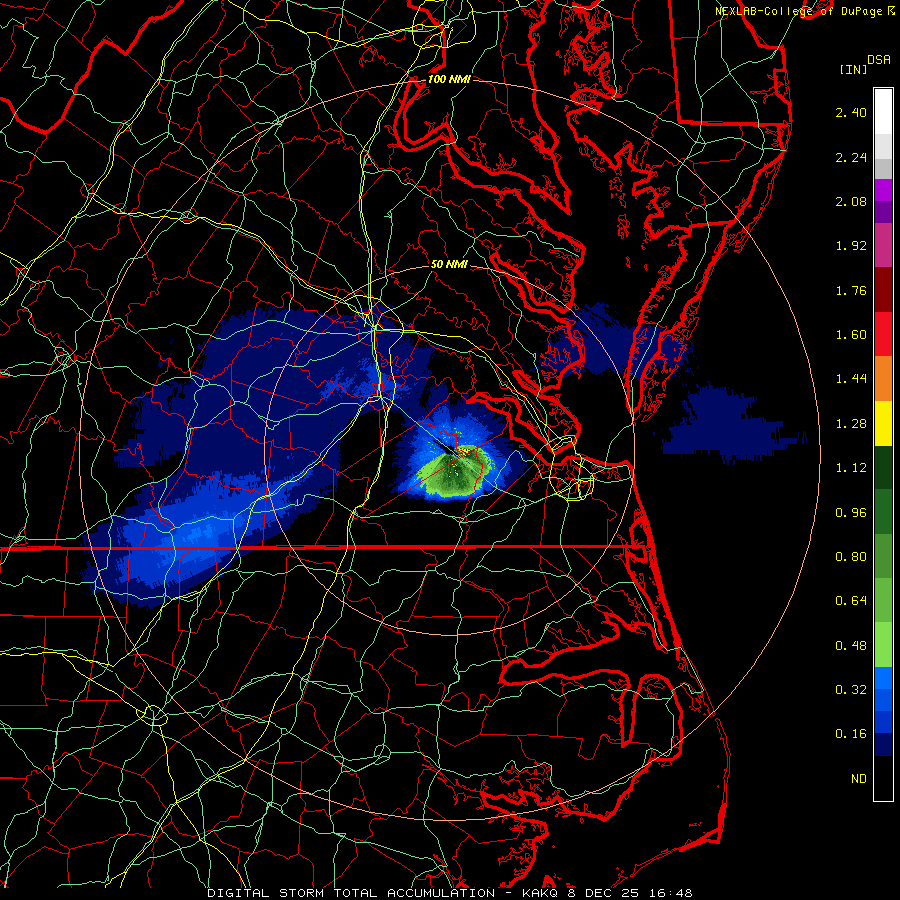Select the 1.28 legend value
Screen dimensions: 900x900
[x=851, y=424]
